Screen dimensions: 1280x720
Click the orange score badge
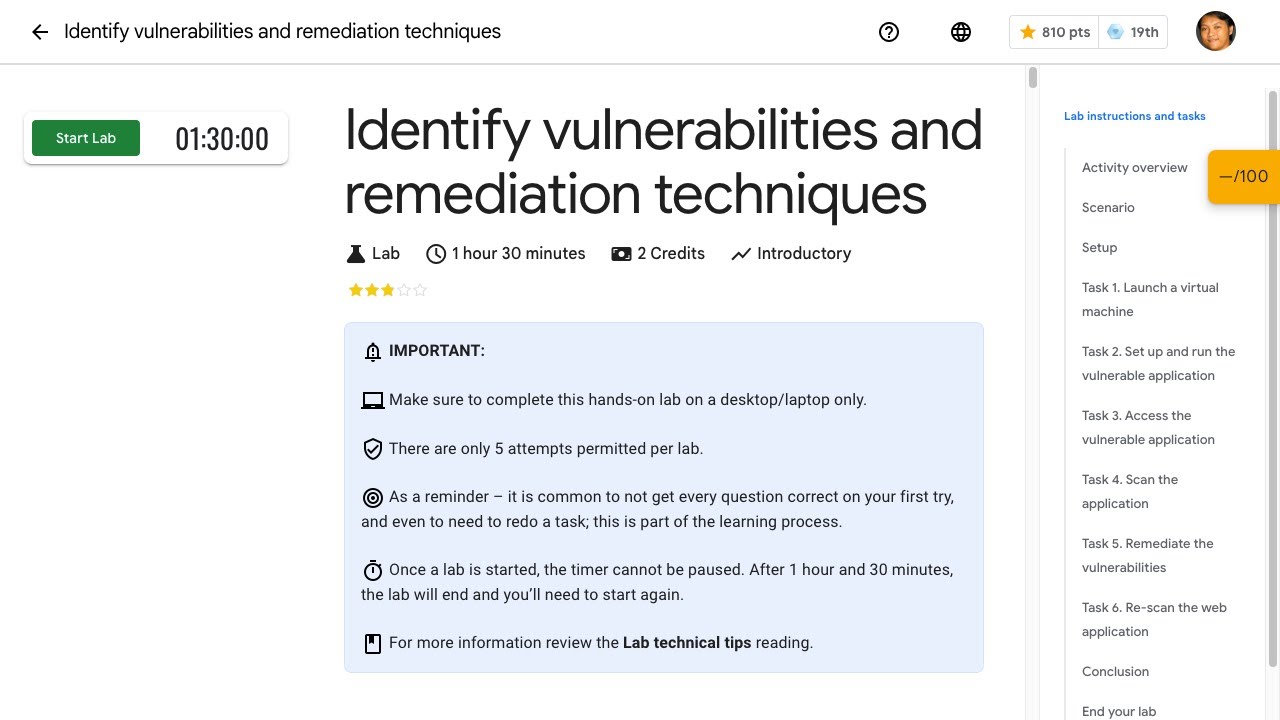(x=1243, y=177)
